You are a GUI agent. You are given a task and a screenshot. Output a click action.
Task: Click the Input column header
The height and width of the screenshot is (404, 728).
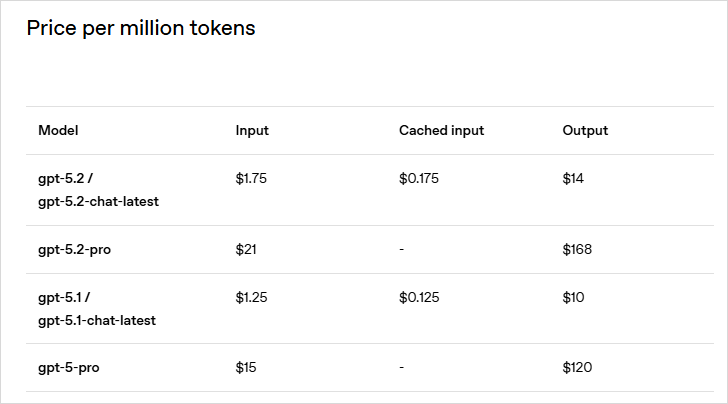tap(252, 131)
